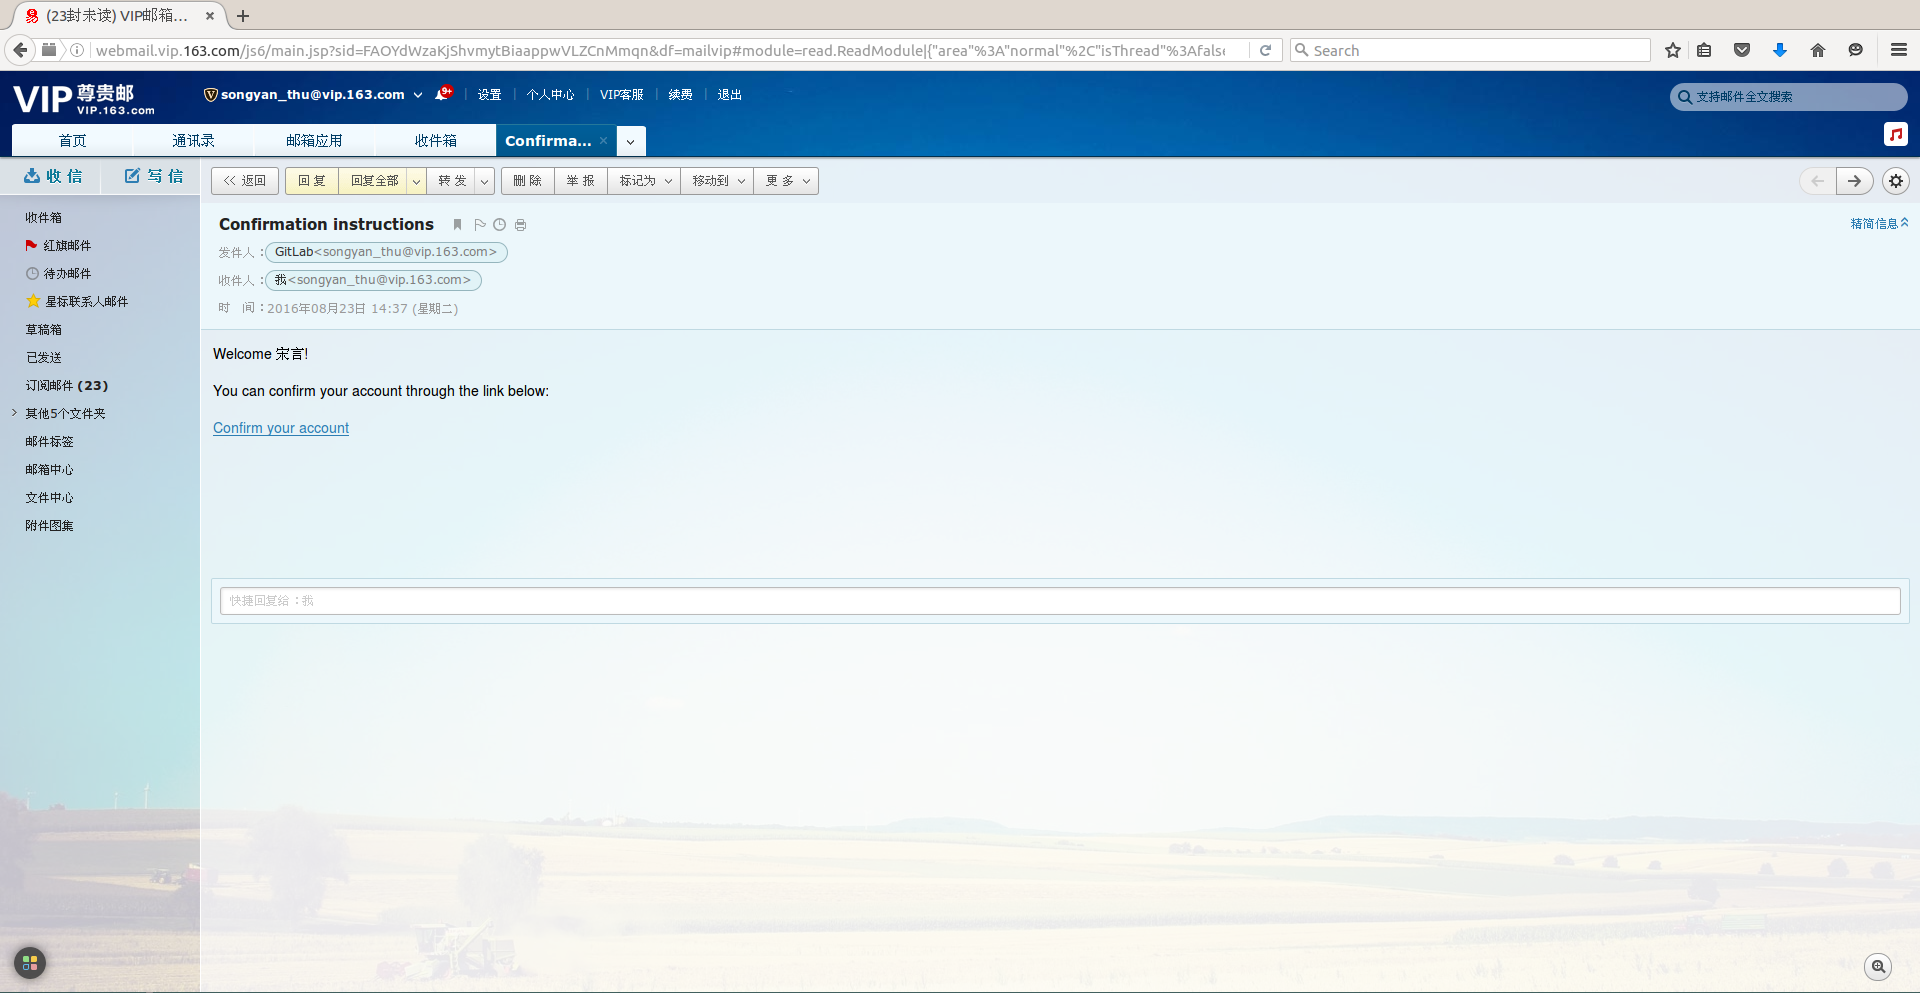Print the email using the printer icon

520,225
